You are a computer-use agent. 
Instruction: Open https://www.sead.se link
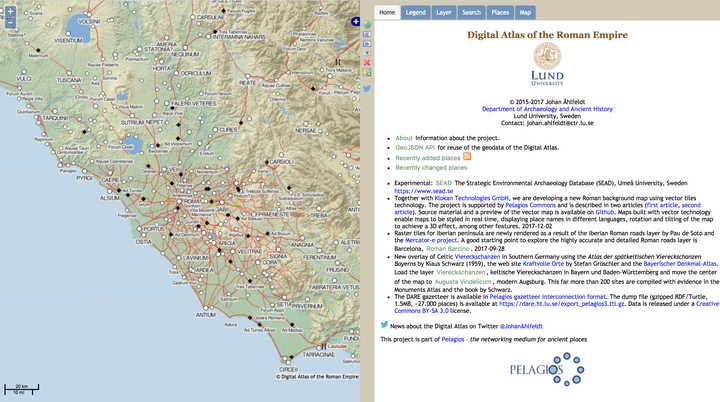[424, 191]
